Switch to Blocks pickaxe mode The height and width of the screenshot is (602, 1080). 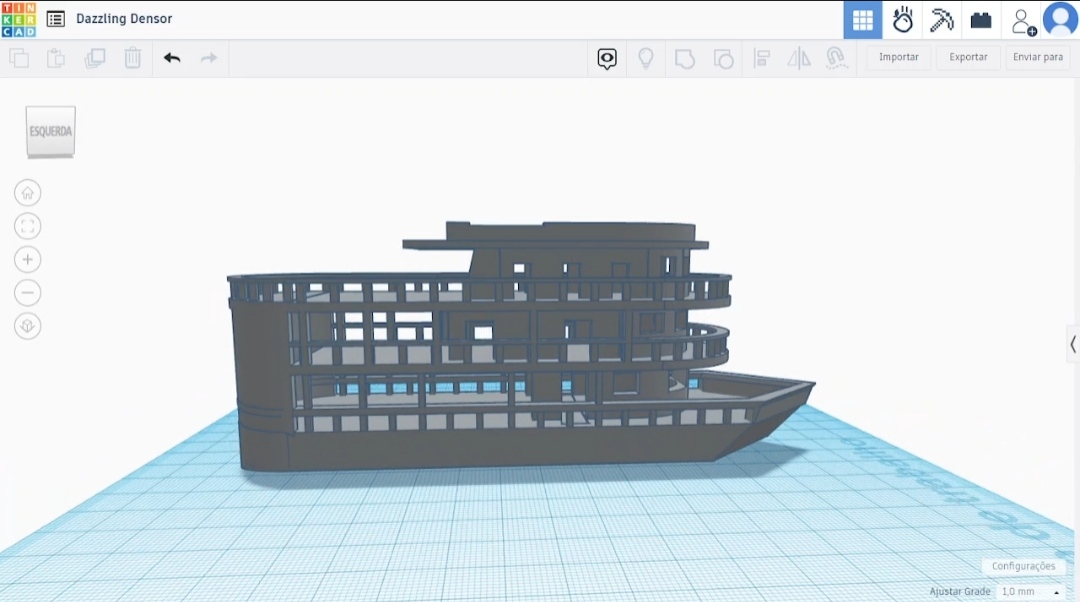point(942,20)
